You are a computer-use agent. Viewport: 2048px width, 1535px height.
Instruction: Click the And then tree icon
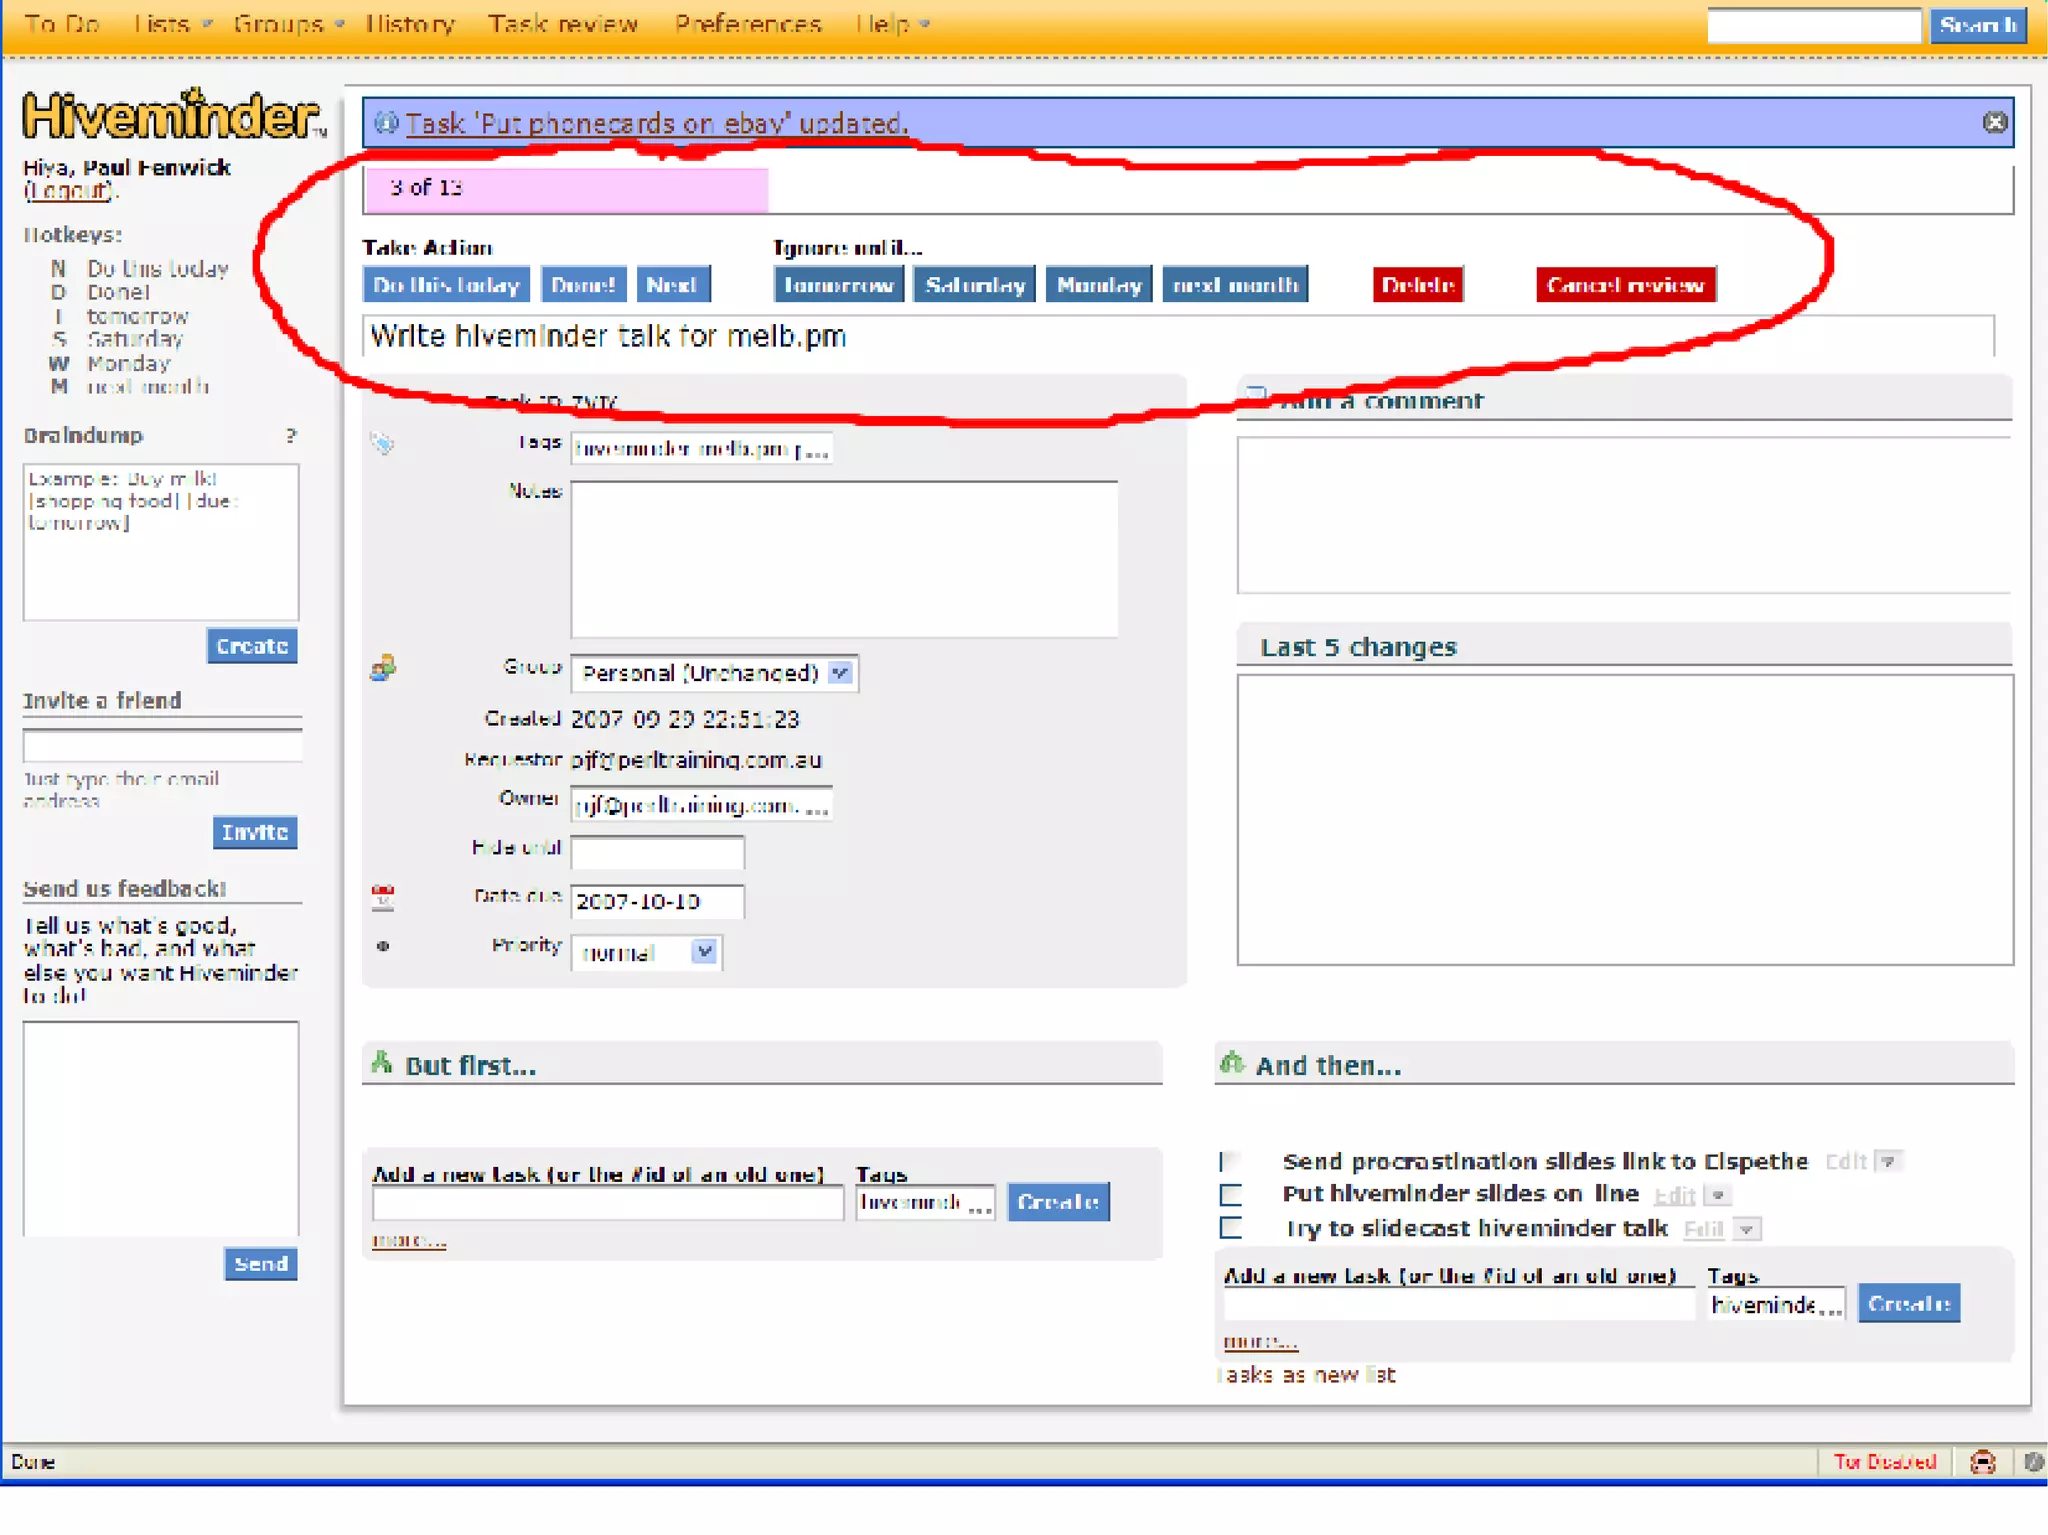(1232, 1063)
